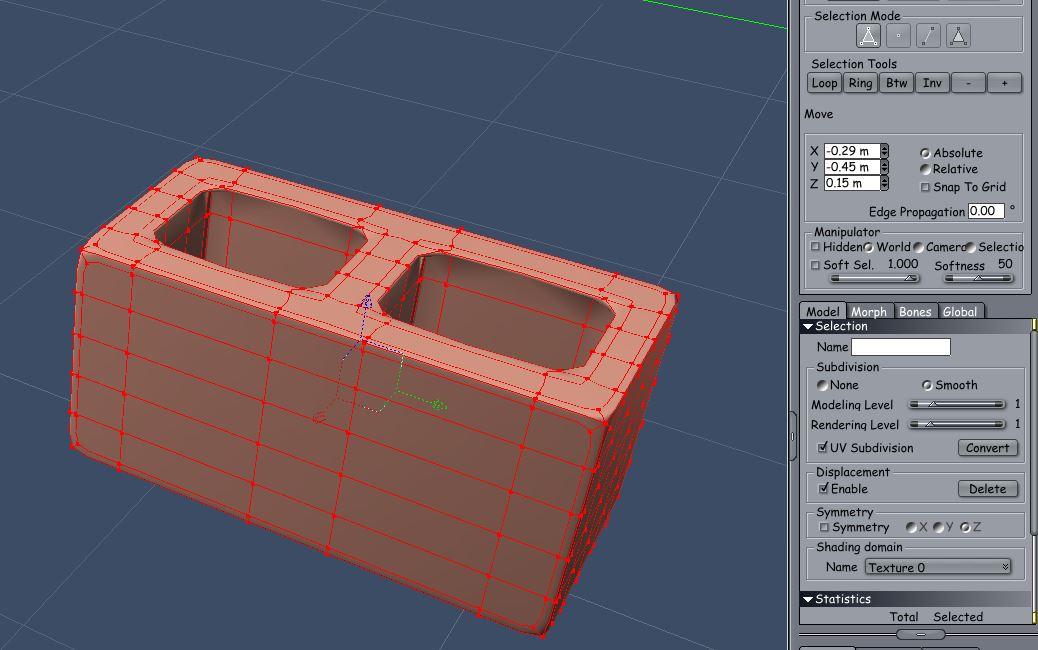Choose Selection manipulator orientation

tap(970, 247)
